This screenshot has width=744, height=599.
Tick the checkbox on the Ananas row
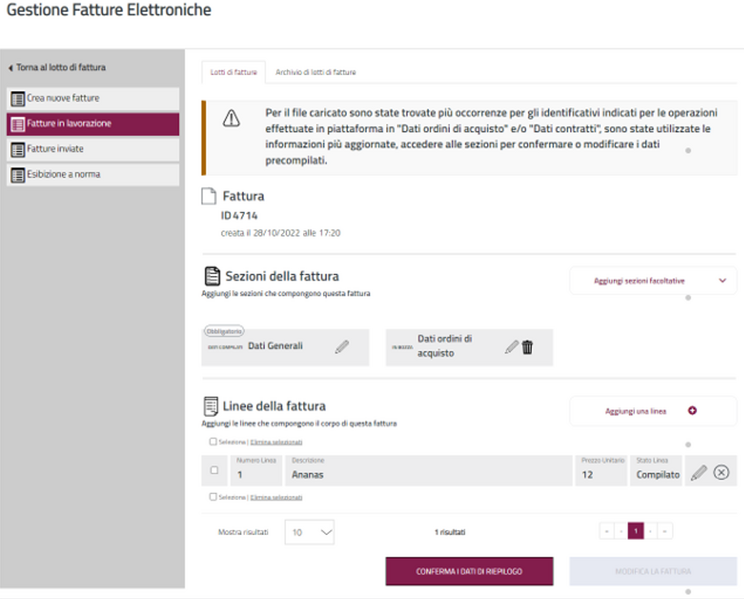[x=214, y=471]
